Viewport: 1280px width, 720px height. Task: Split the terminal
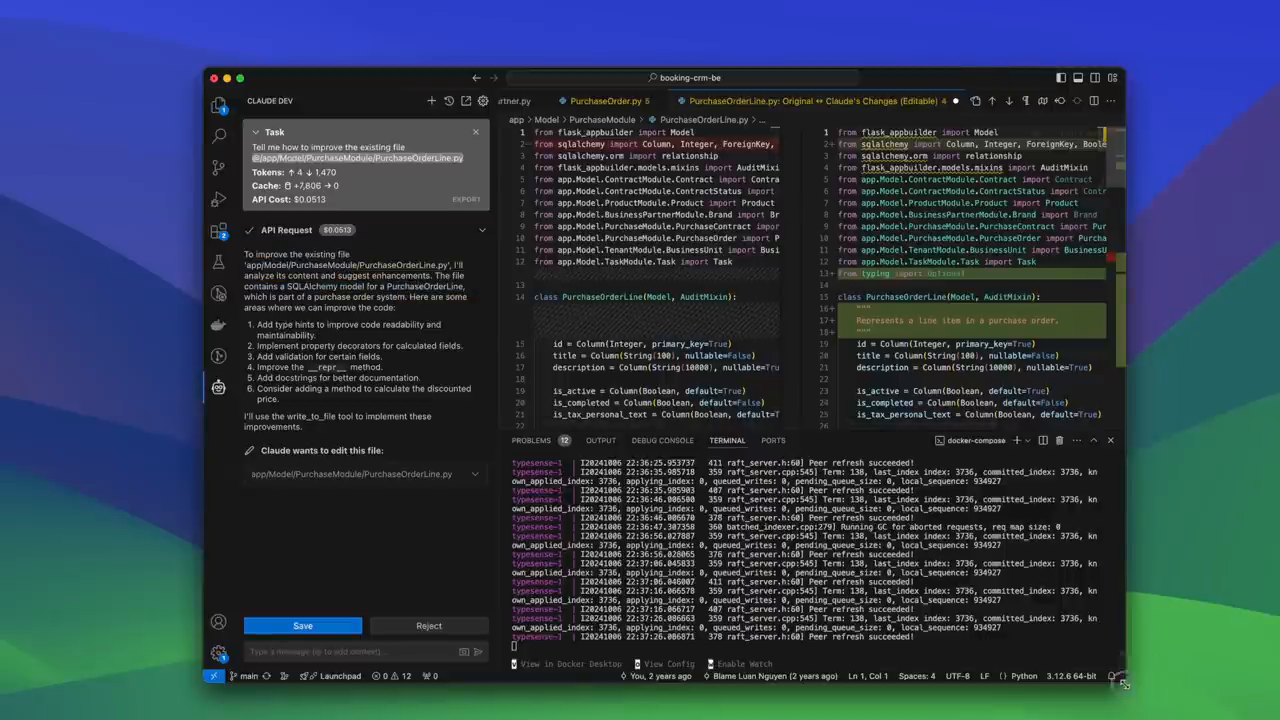point(1043,440)
